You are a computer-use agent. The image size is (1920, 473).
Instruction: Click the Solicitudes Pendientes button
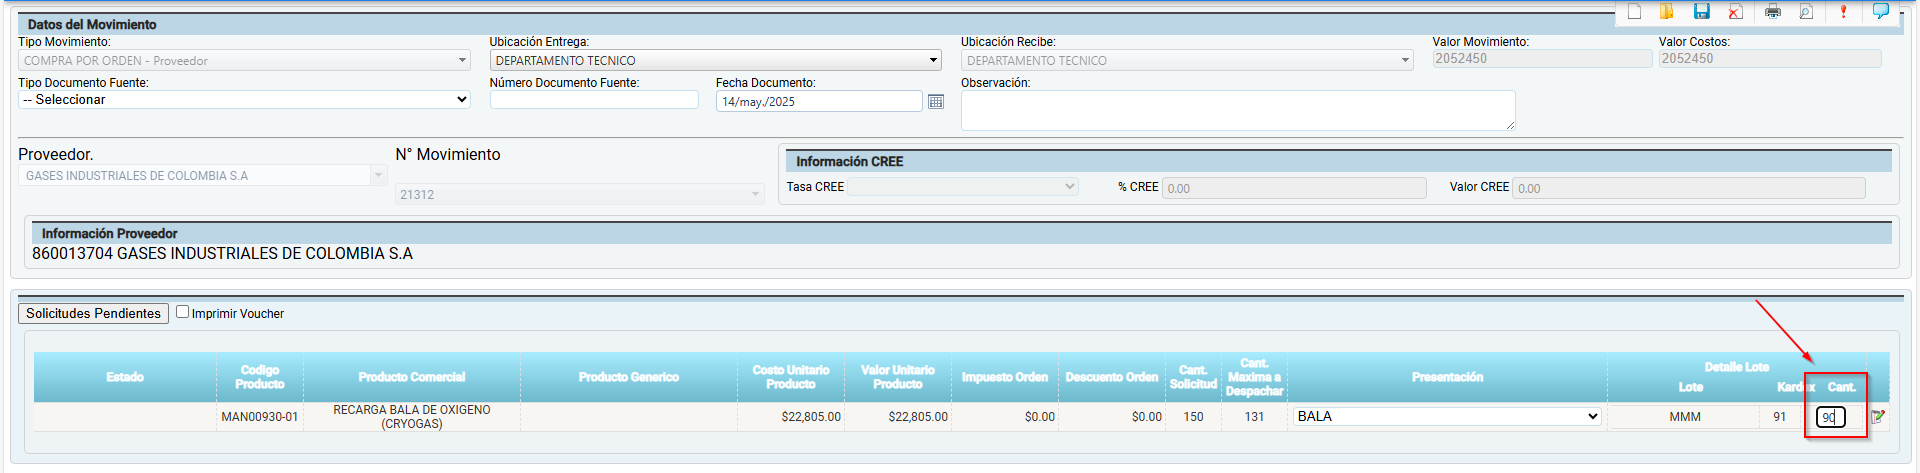pos(93,314)
